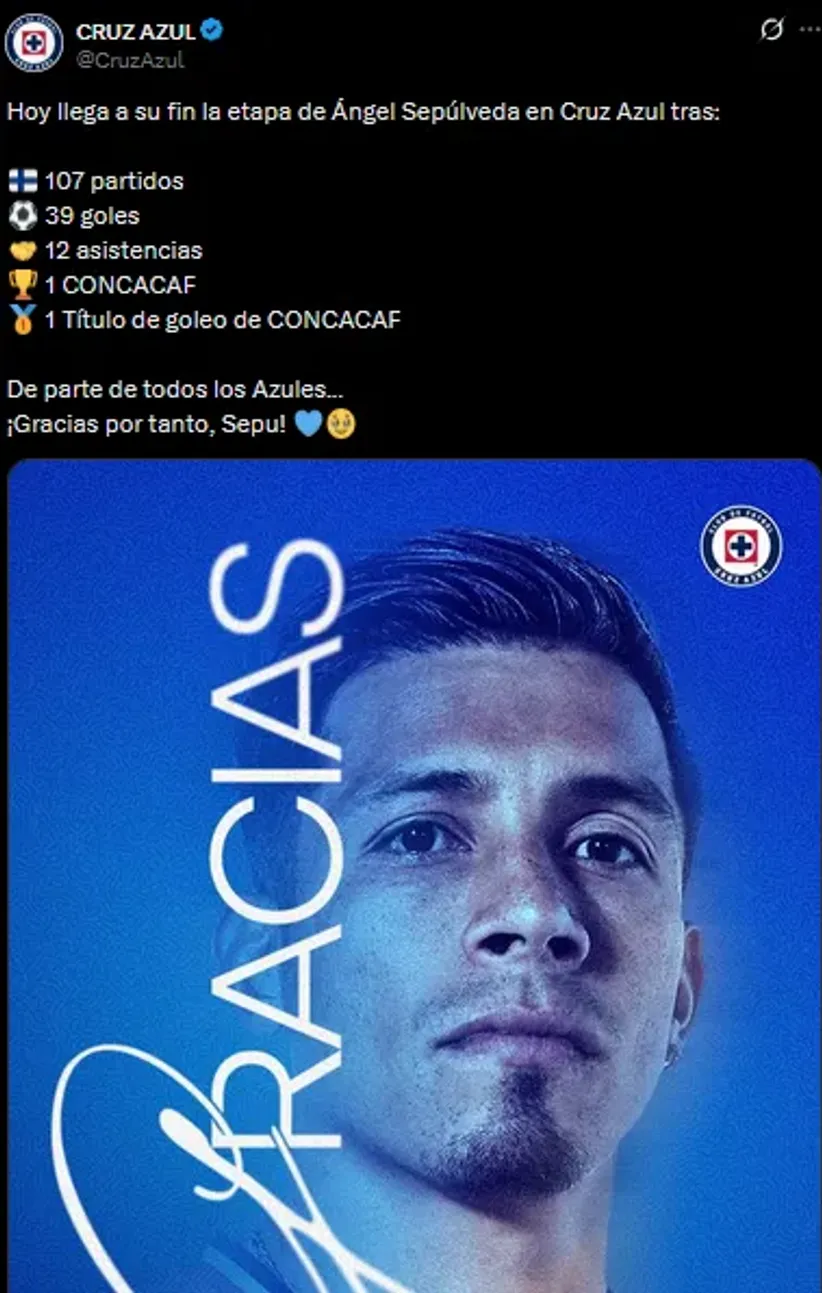Open the Cruz Azul profile avatar

coord(34,43)
